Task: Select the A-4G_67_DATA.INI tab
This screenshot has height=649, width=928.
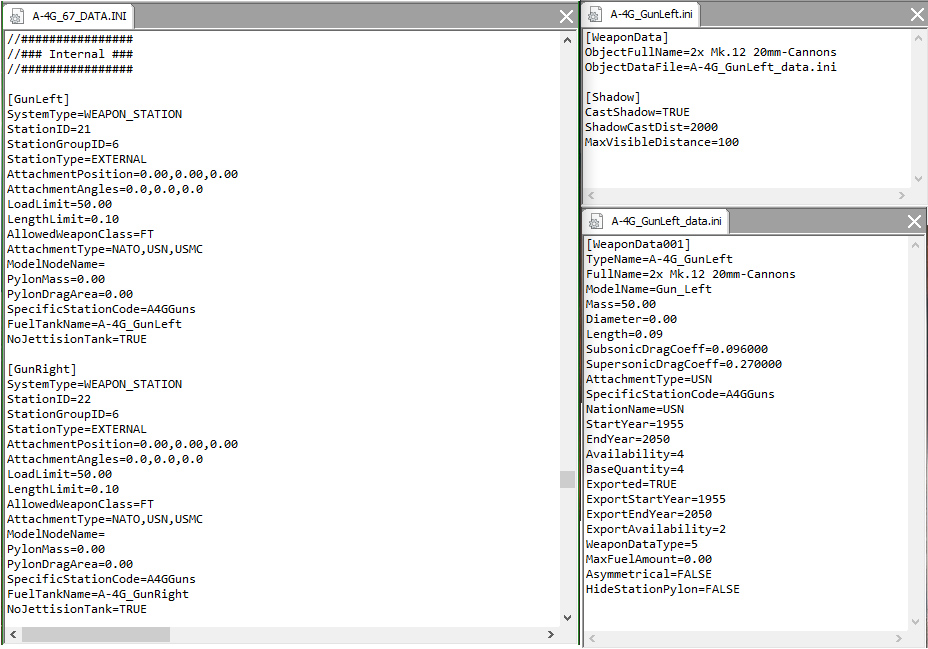Action: coord(69,16)
